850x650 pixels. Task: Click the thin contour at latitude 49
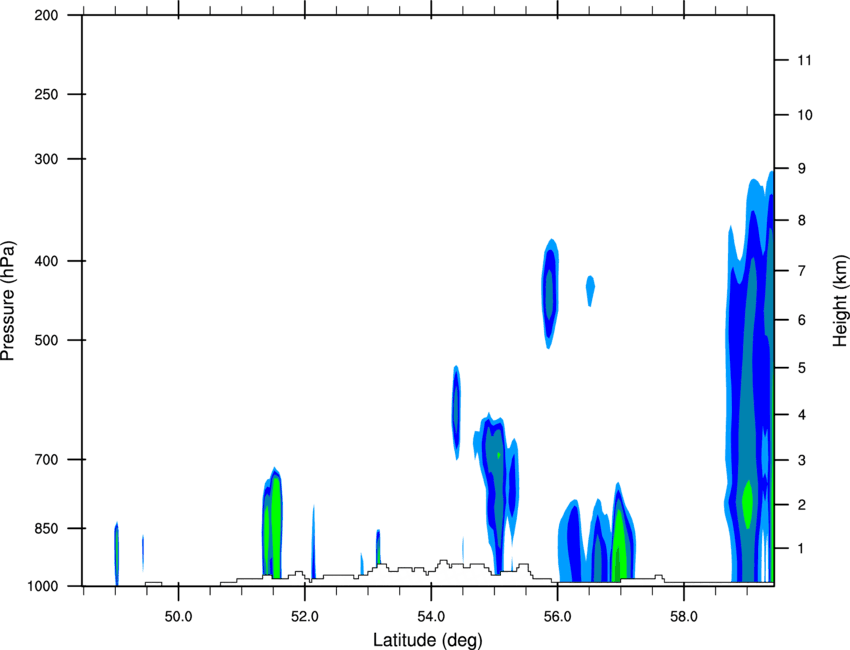coord(116,554)
